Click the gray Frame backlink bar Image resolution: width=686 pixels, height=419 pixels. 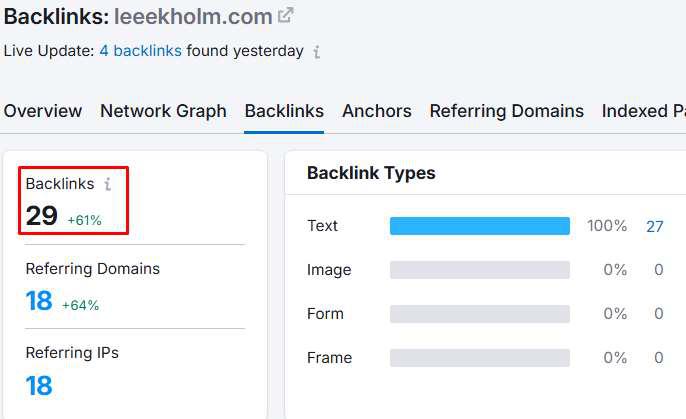479,358
